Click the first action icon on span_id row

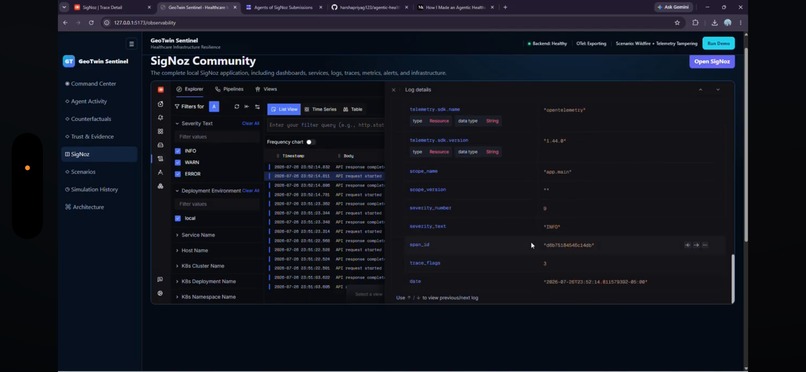click(687, 245)
